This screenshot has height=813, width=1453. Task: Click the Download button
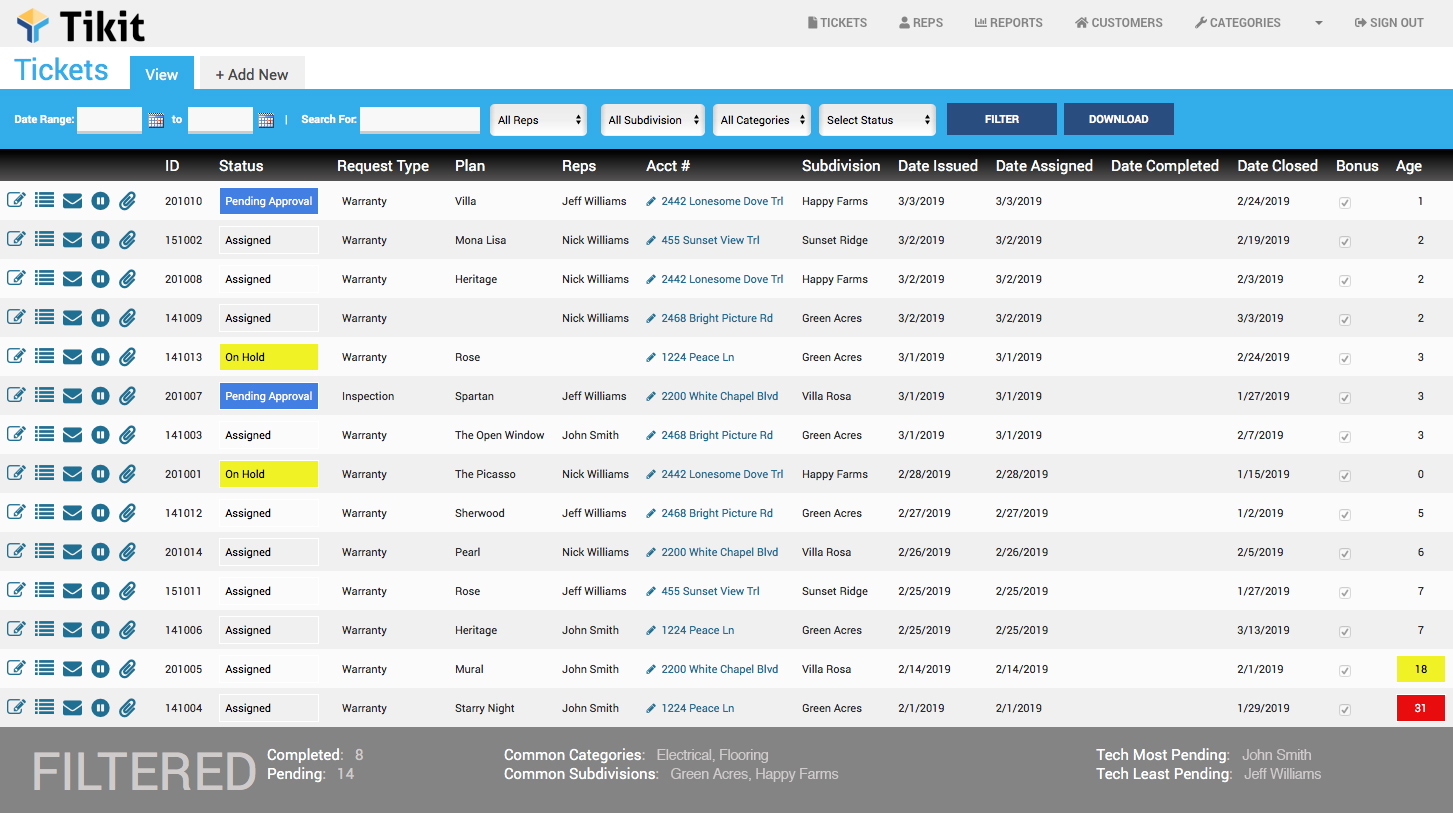click(x=1118, y=119)
